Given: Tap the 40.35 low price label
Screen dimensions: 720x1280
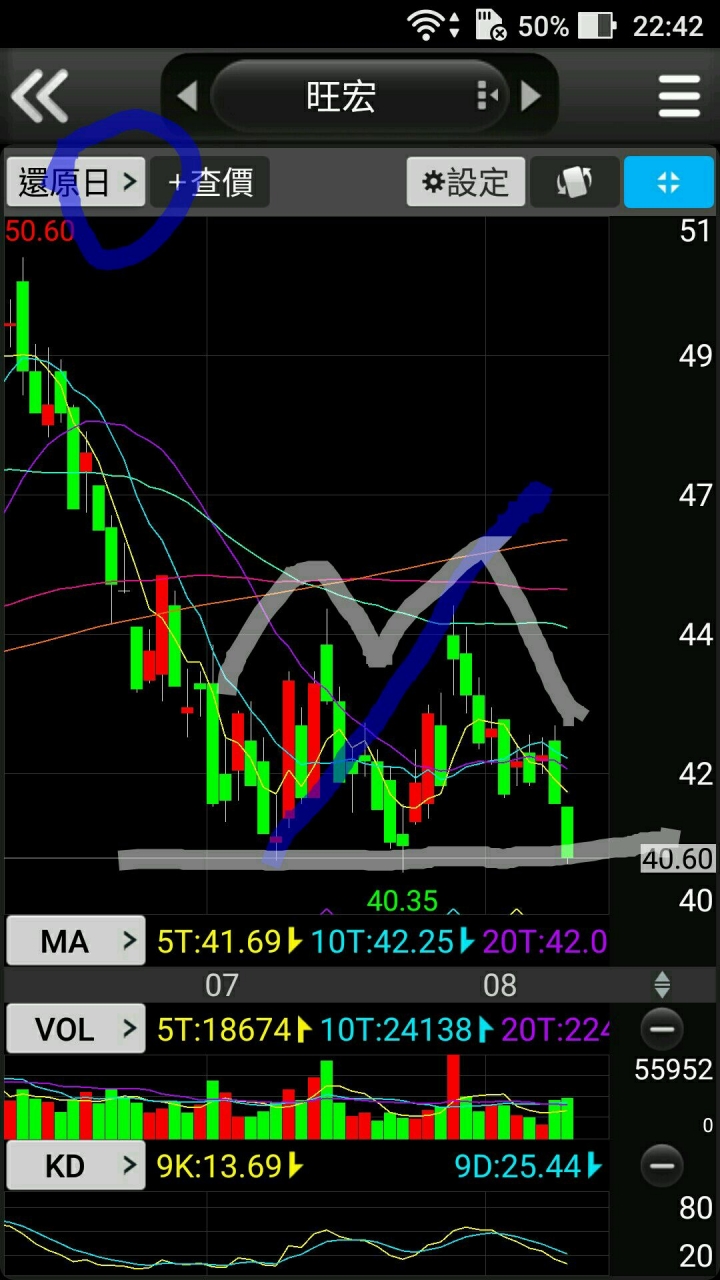Looking at the screenshot, I should [402, 901].
